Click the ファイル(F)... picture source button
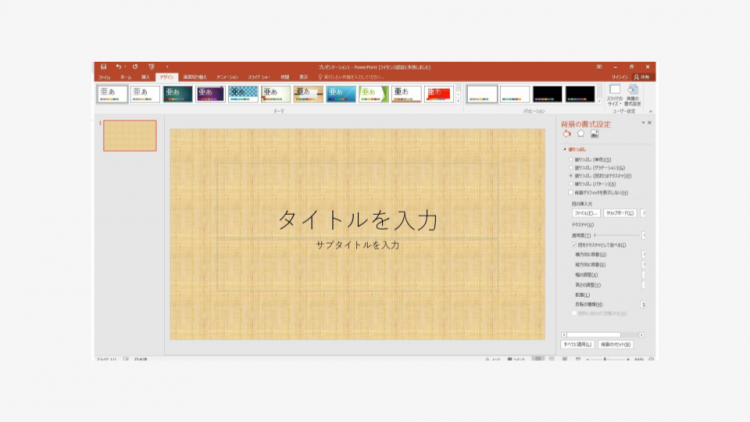750x422 pixels. point(586,213)
